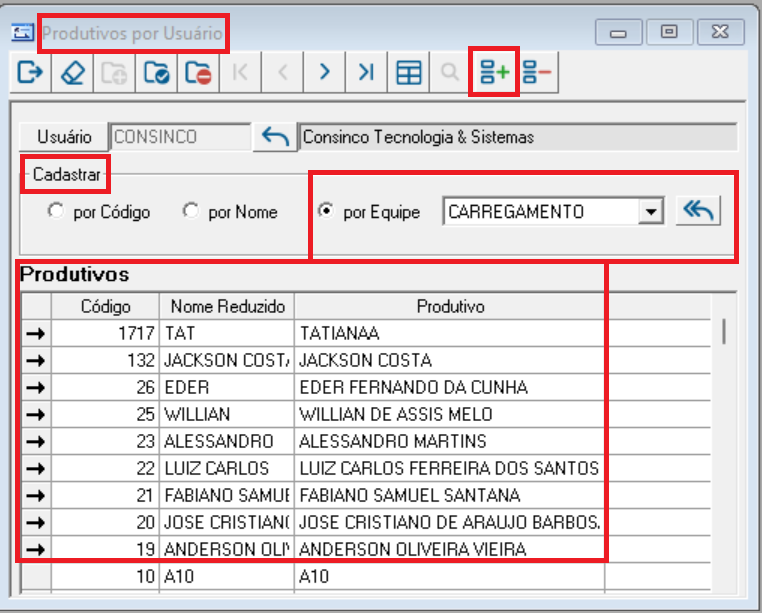This screenshot has height=613, width=762.
Task: Click the magnifier search icon
Action: pyautogui.click(x=450, y=73)
